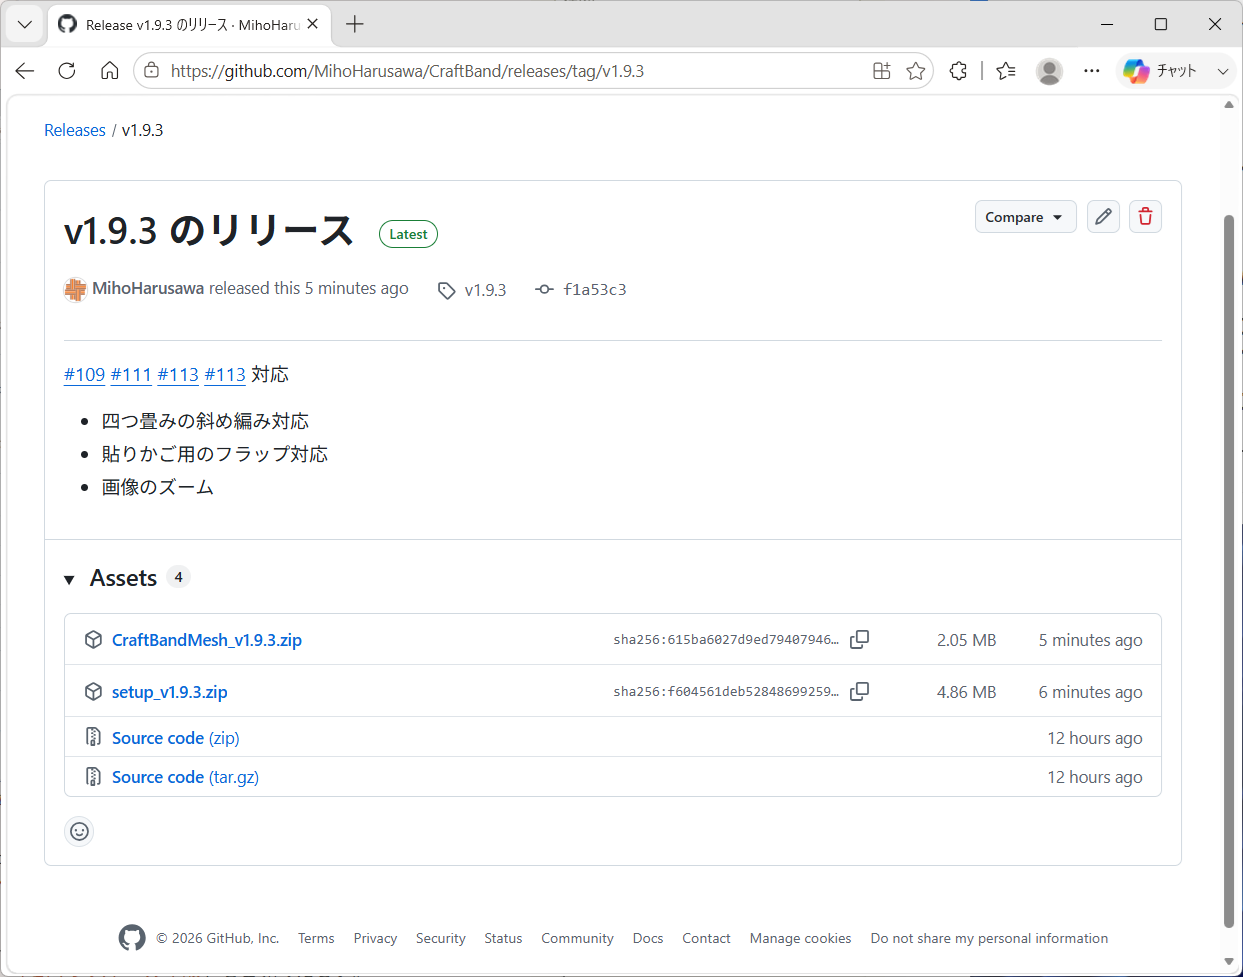This screenshot has width=1243, height=977.
Task: Click the page vertical scrollbar thumb
Action: [1229, 570]
